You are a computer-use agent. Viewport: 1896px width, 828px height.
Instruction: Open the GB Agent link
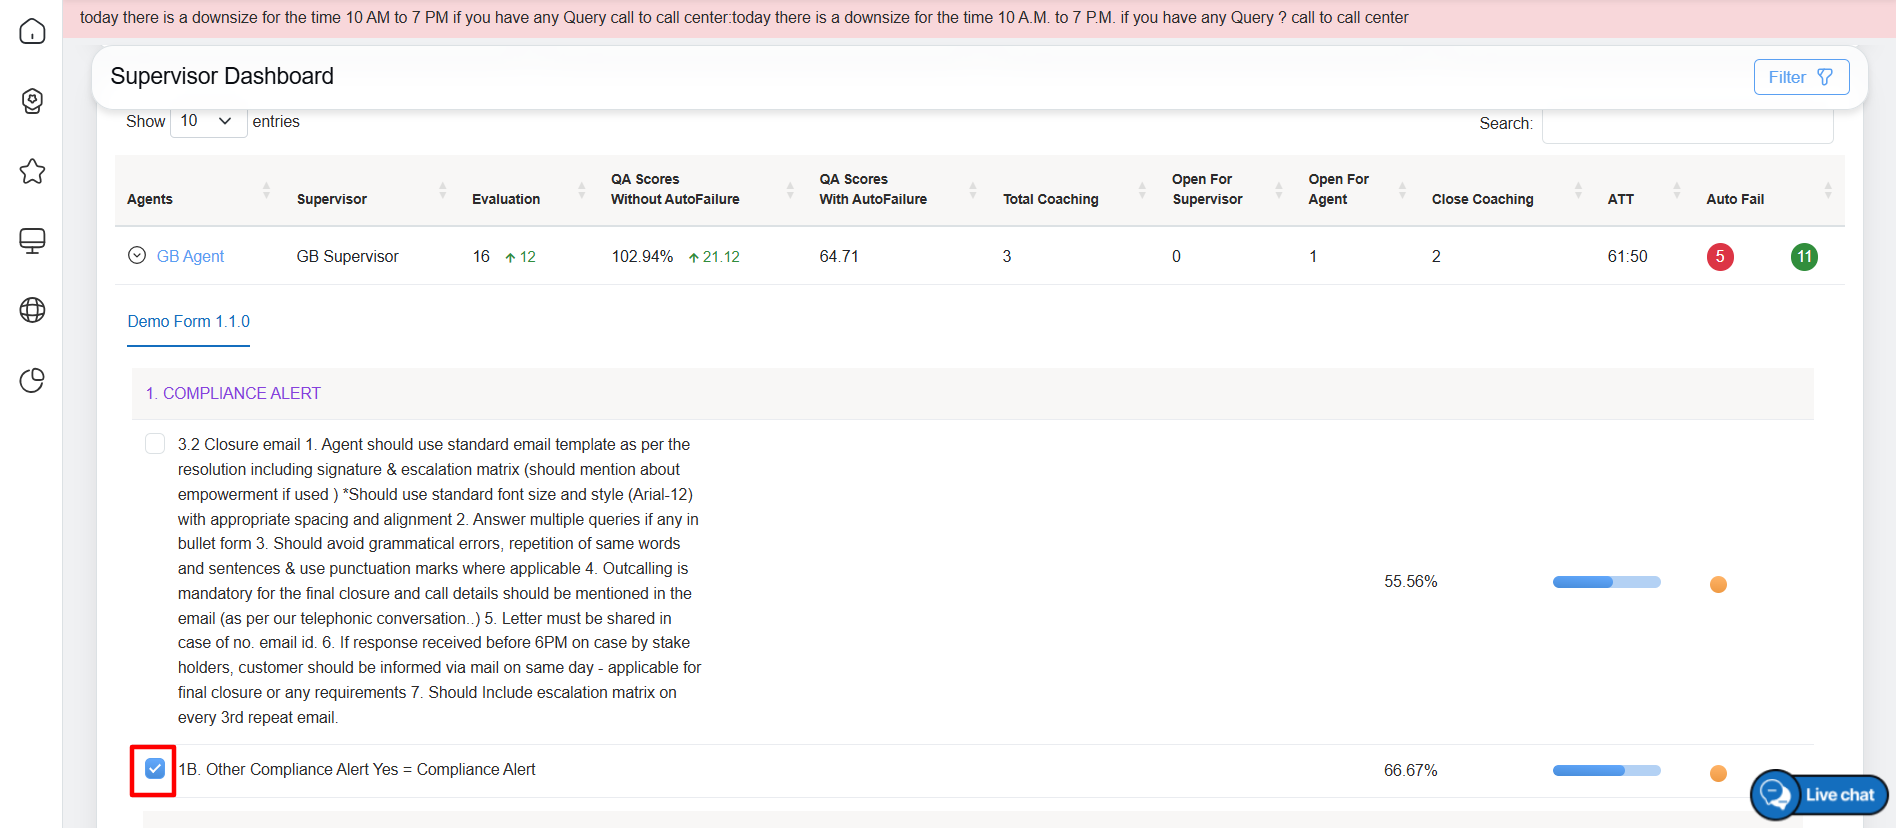pos(190,257)
